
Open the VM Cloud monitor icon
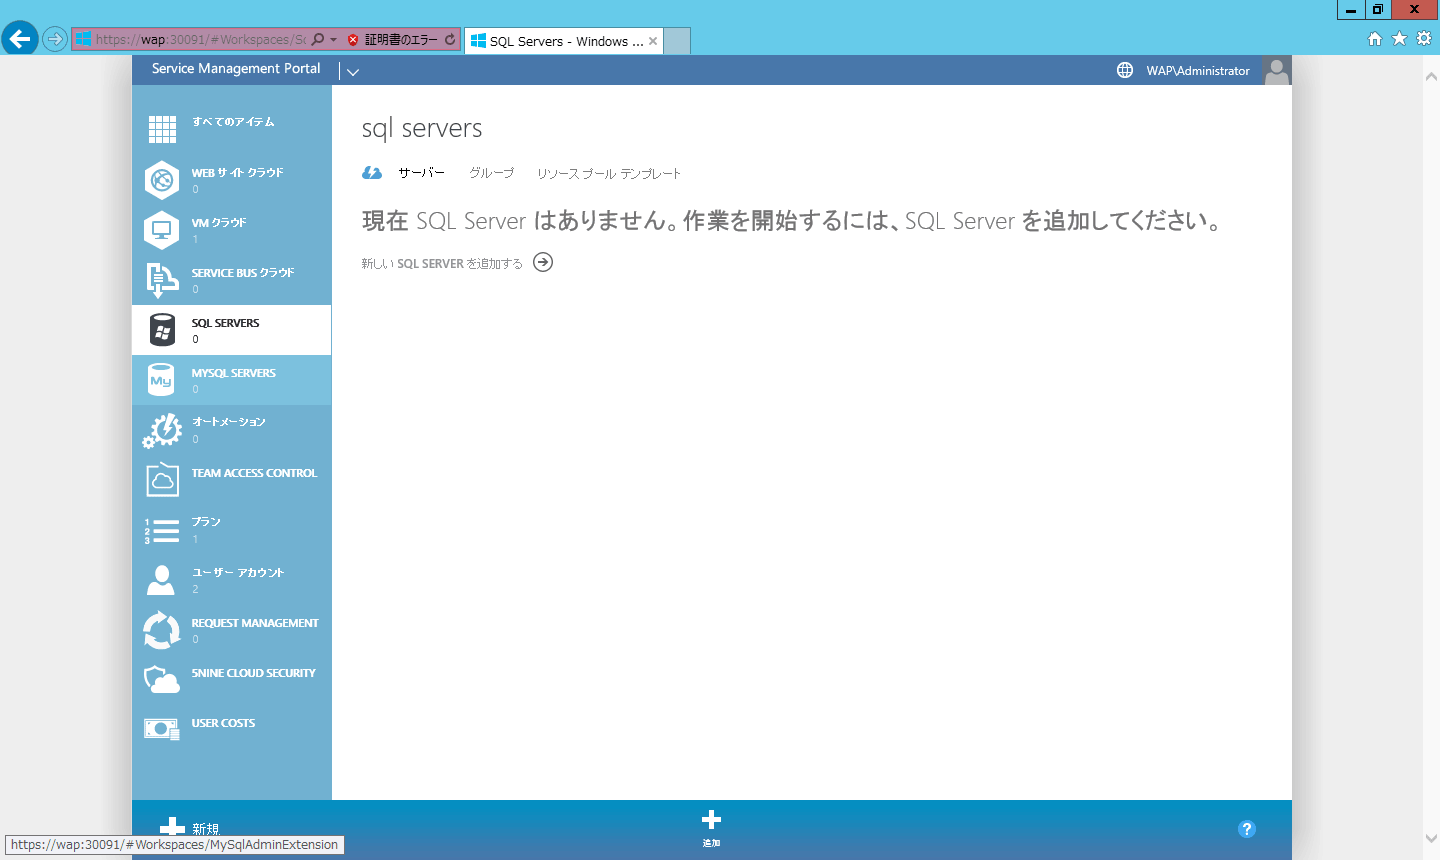click(x=161, y=230)
